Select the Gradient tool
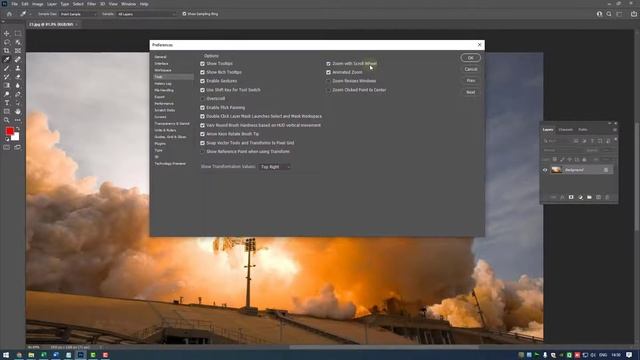640x360 pixels. click(7, 85)
